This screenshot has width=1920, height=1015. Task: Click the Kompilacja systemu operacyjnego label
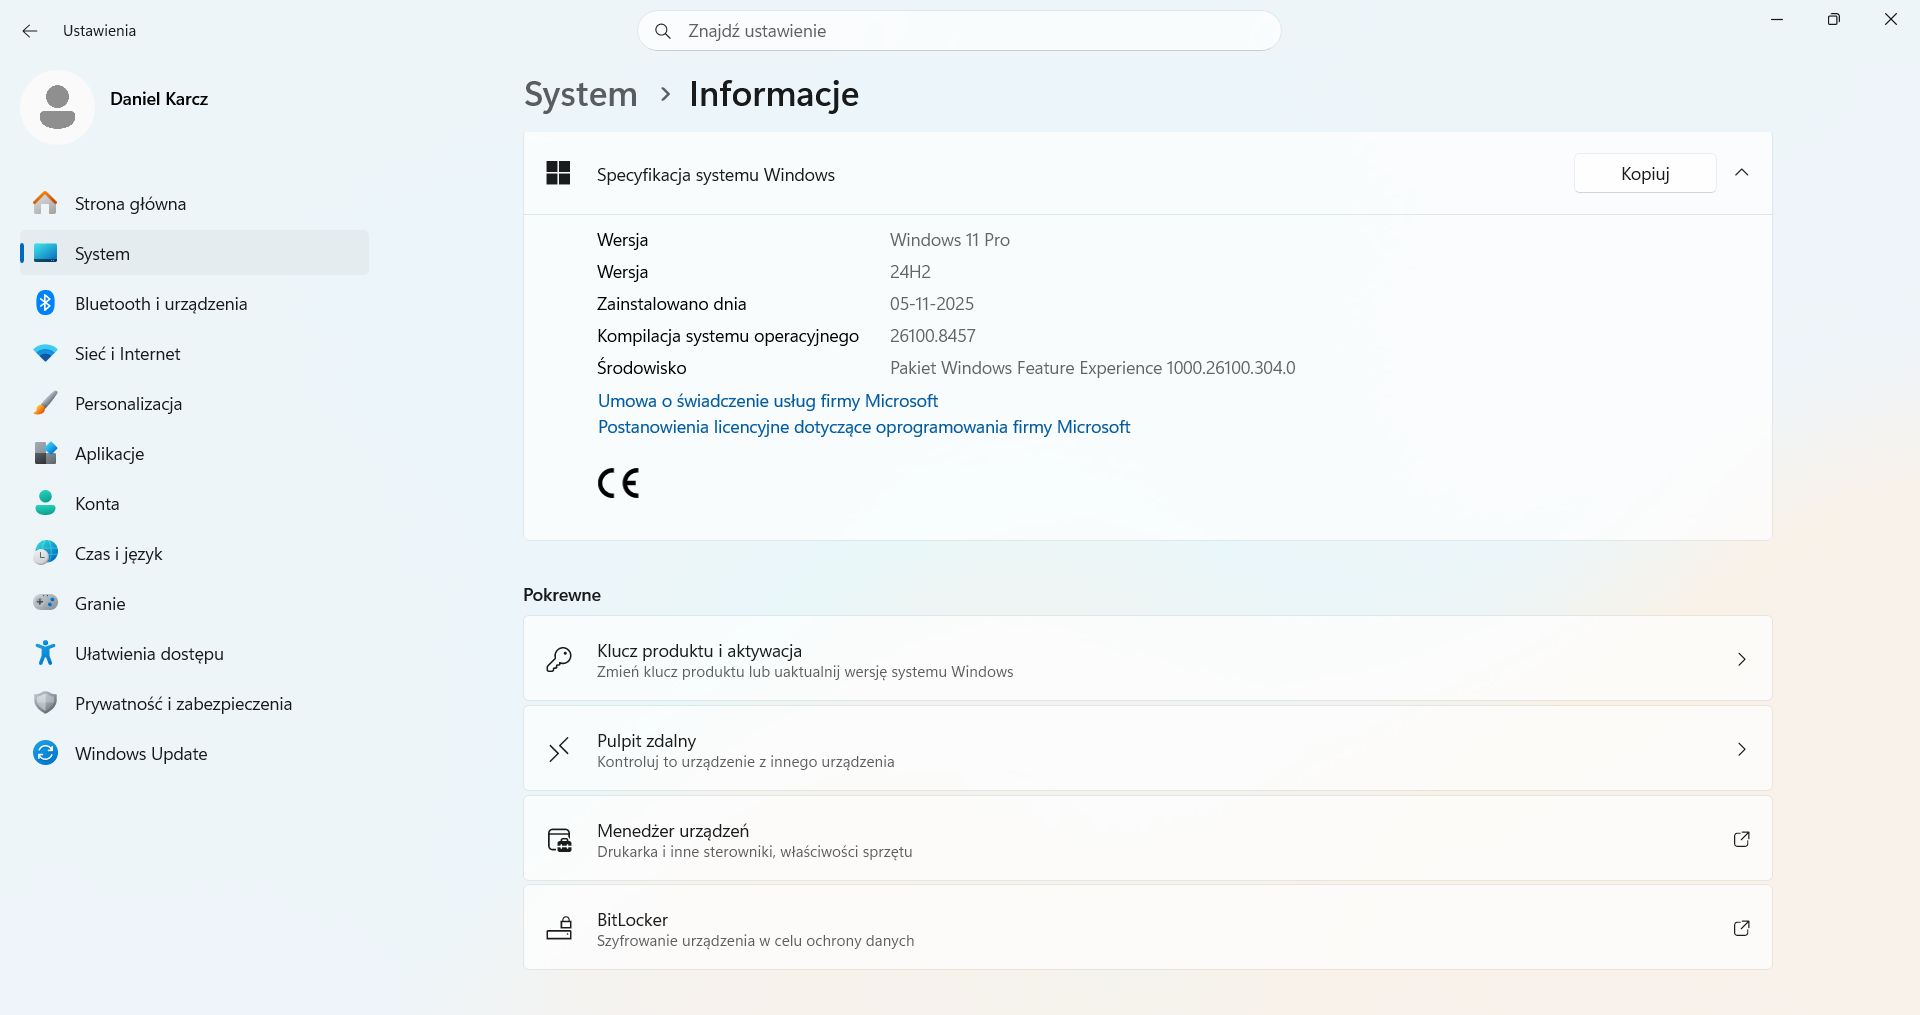[728, 336]
